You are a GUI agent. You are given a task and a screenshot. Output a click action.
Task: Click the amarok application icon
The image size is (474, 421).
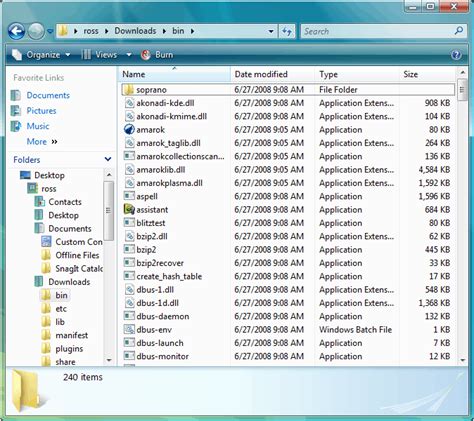(x=129, y=129)
